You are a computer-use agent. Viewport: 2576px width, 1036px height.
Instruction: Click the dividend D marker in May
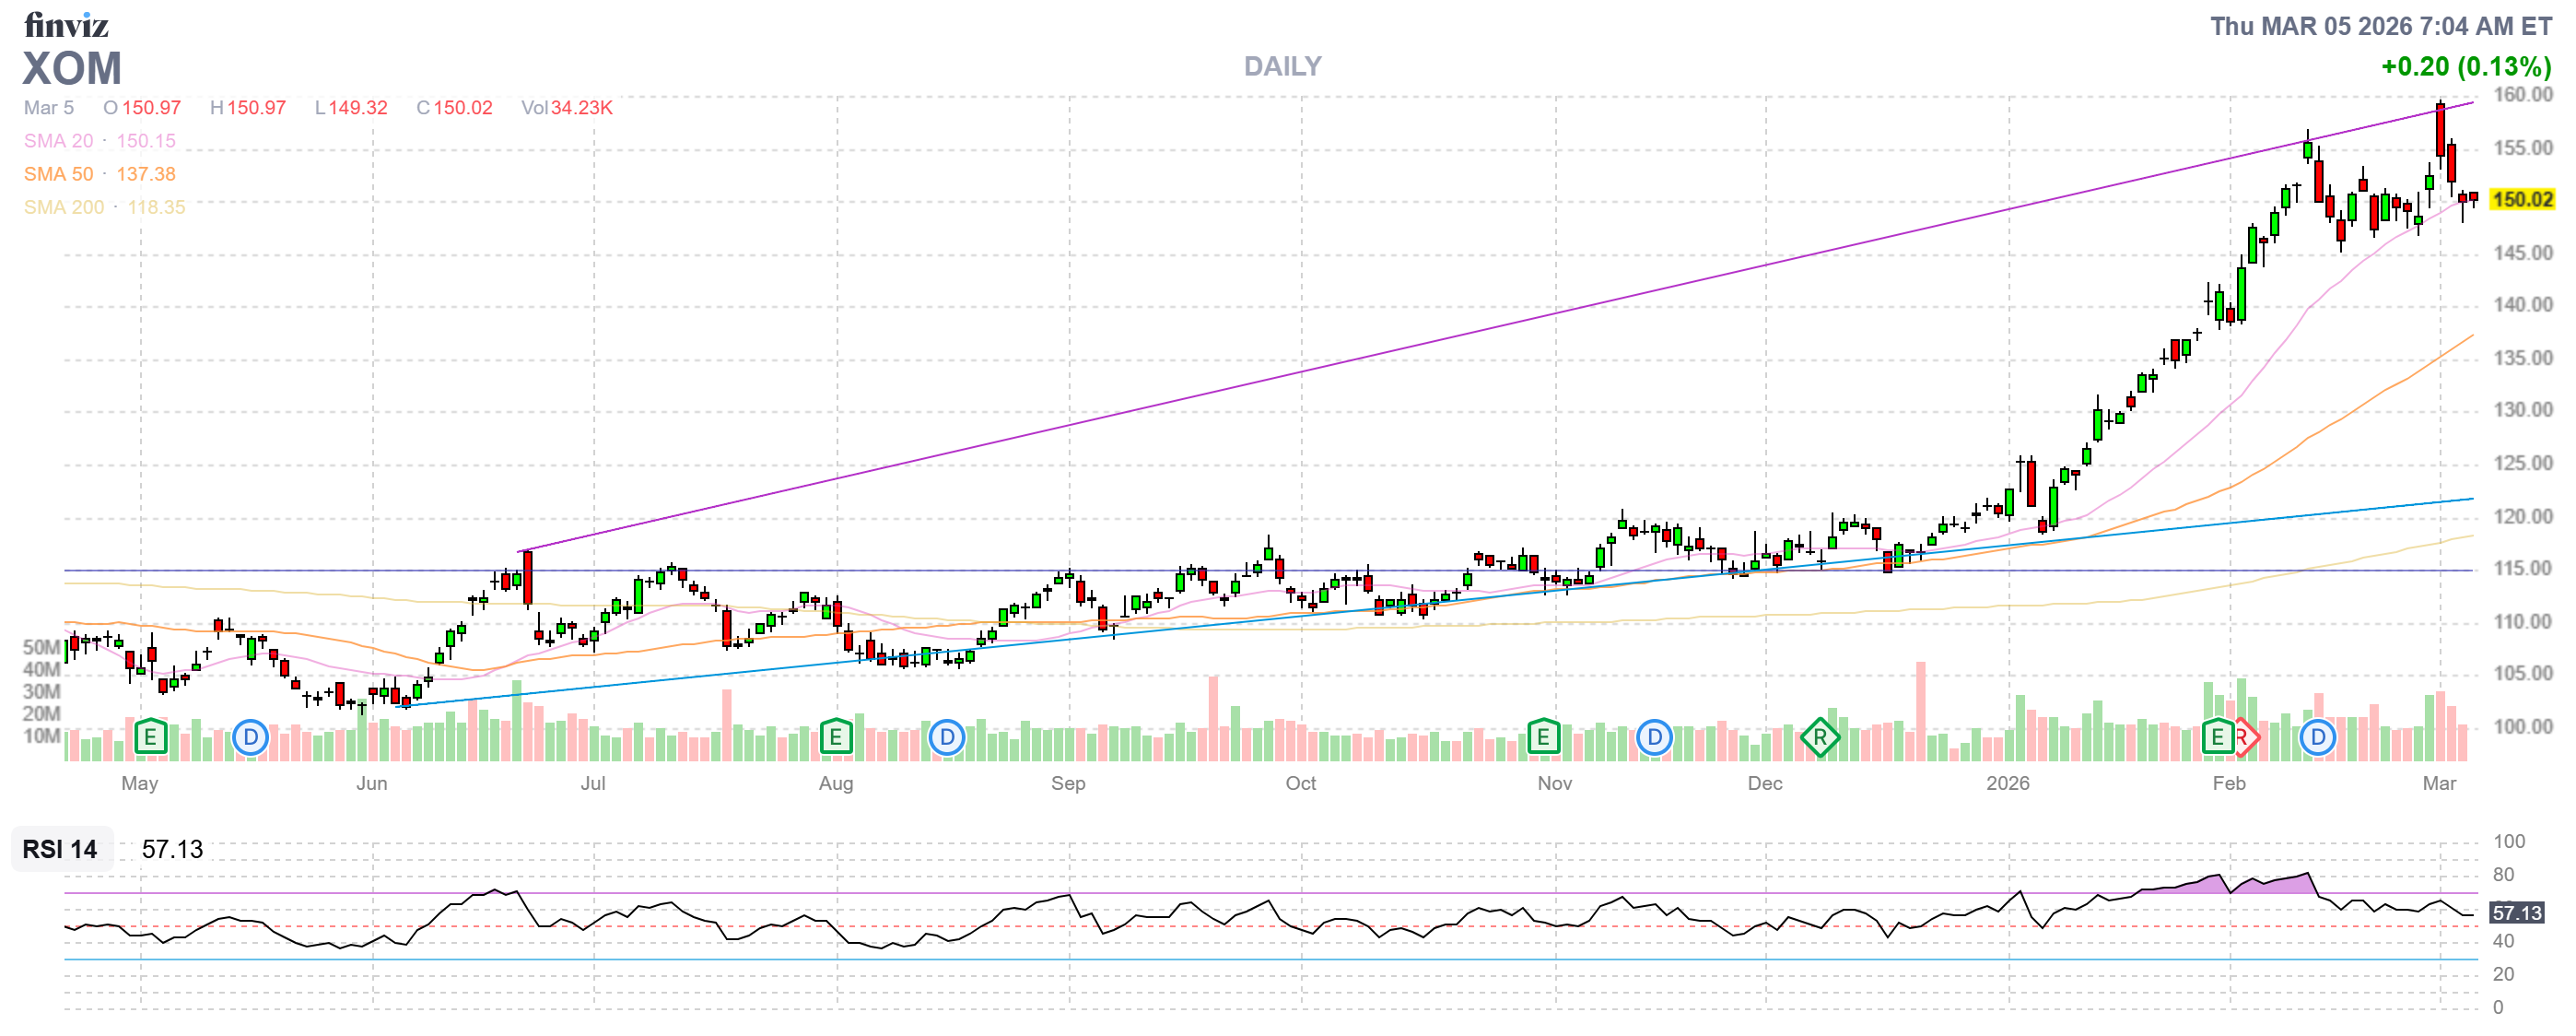coord(250,738)
